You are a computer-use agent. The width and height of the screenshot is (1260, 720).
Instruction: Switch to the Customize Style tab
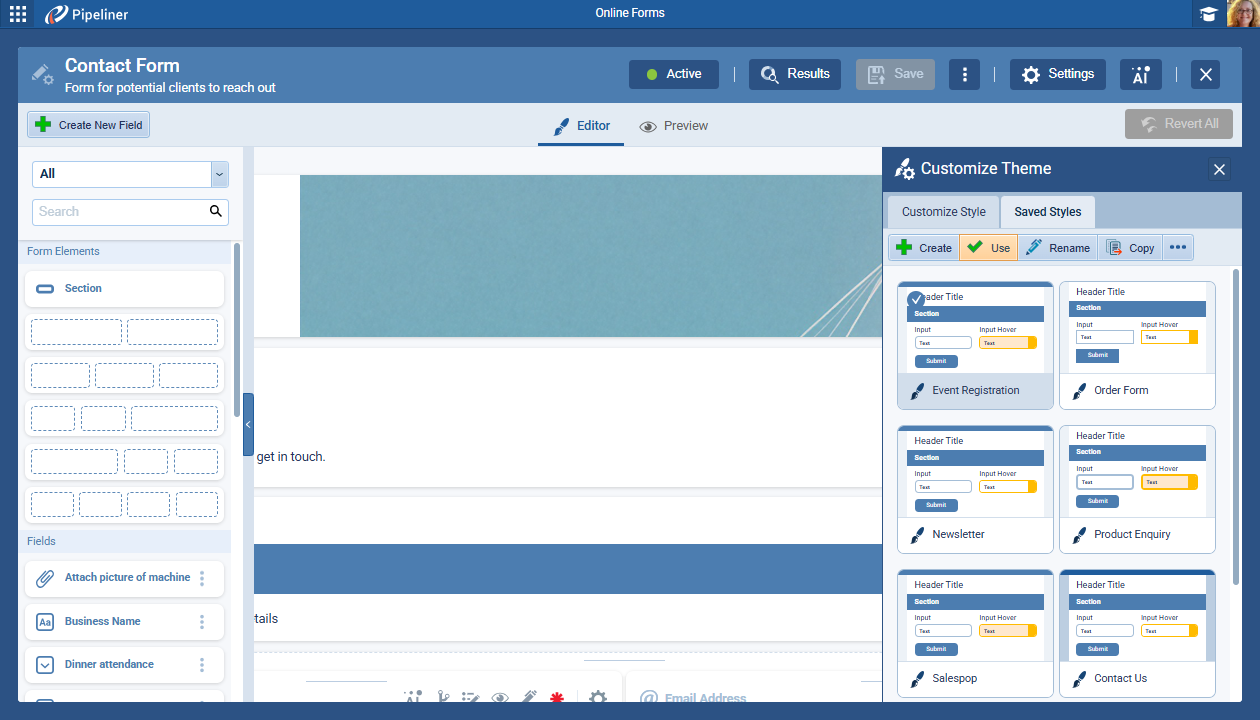[x=943, y=212]
